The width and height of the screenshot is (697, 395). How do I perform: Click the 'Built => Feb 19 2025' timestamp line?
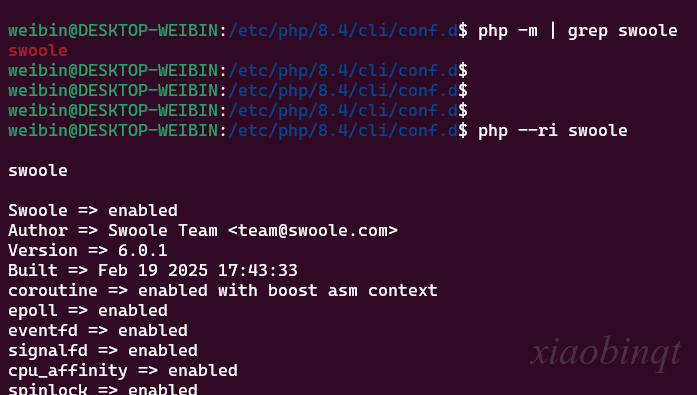tap(152, 270)
